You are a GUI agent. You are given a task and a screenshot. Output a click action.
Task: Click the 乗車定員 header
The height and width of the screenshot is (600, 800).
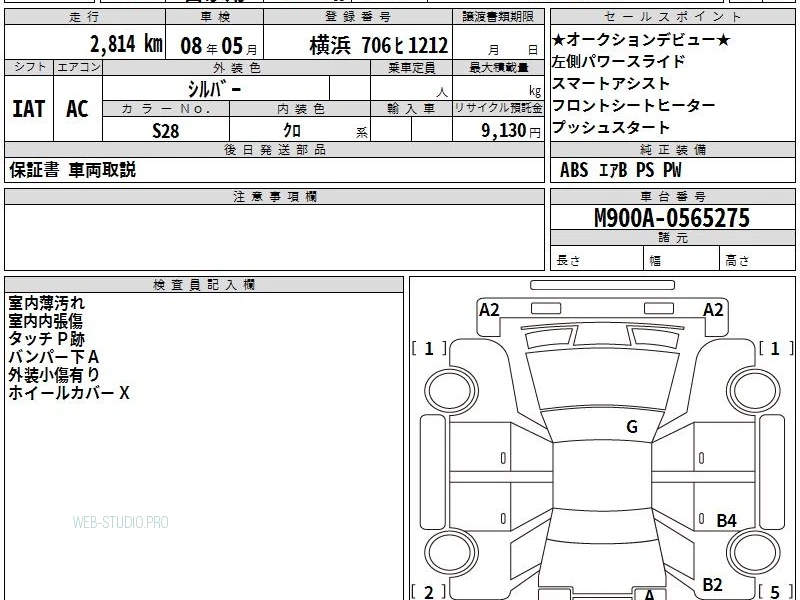pyautogui.click(x=411, y=68)
